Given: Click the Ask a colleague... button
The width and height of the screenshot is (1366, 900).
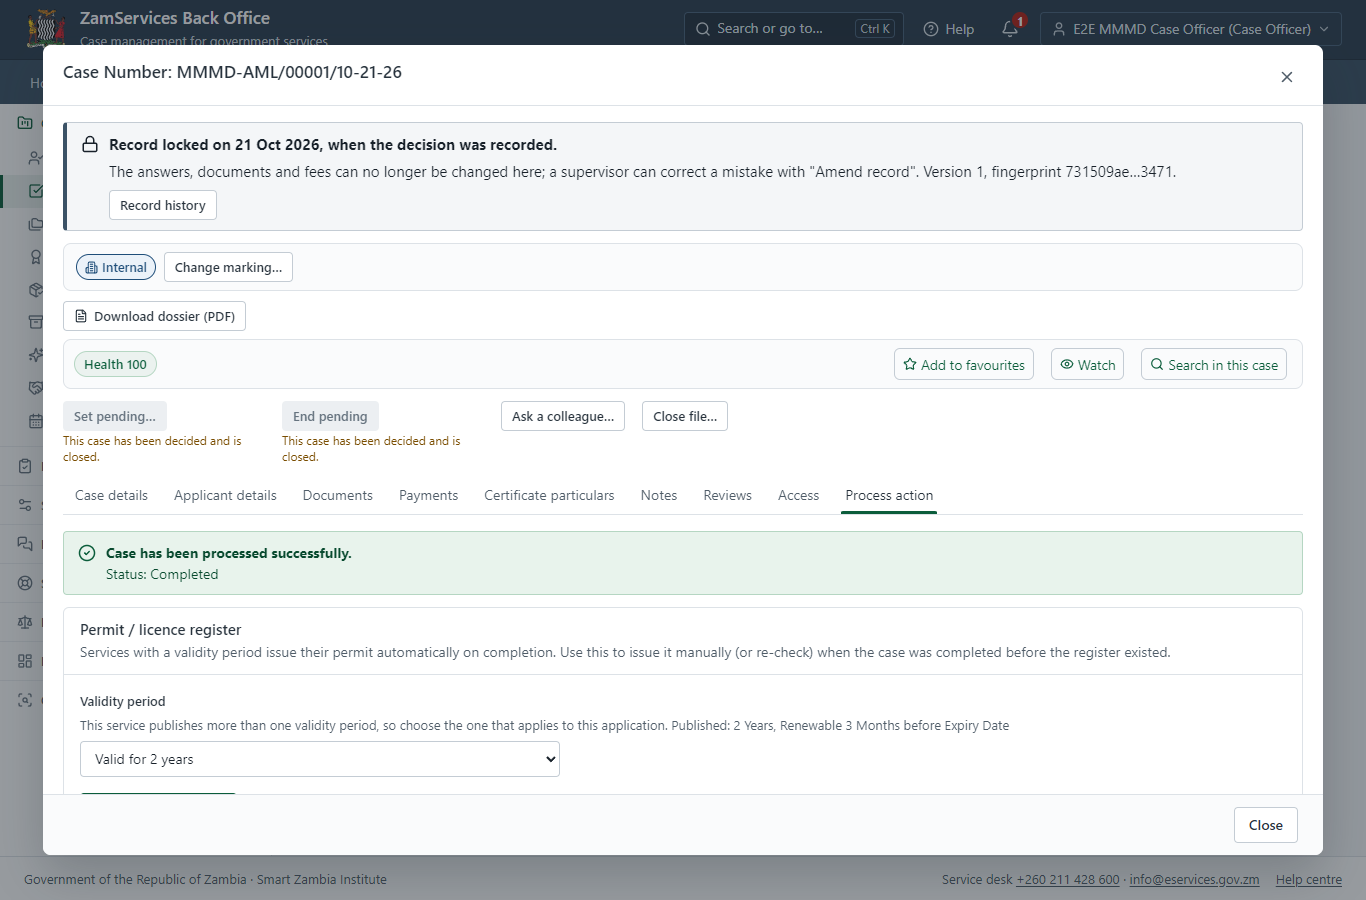Looking at the screenshot, I should 563,416.
